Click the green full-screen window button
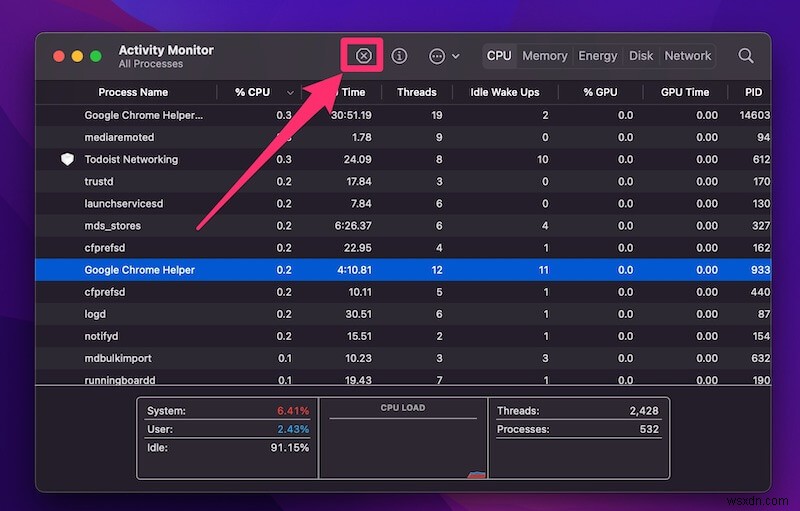Viewport: 800px width, 511px height. tap(96, 56)
